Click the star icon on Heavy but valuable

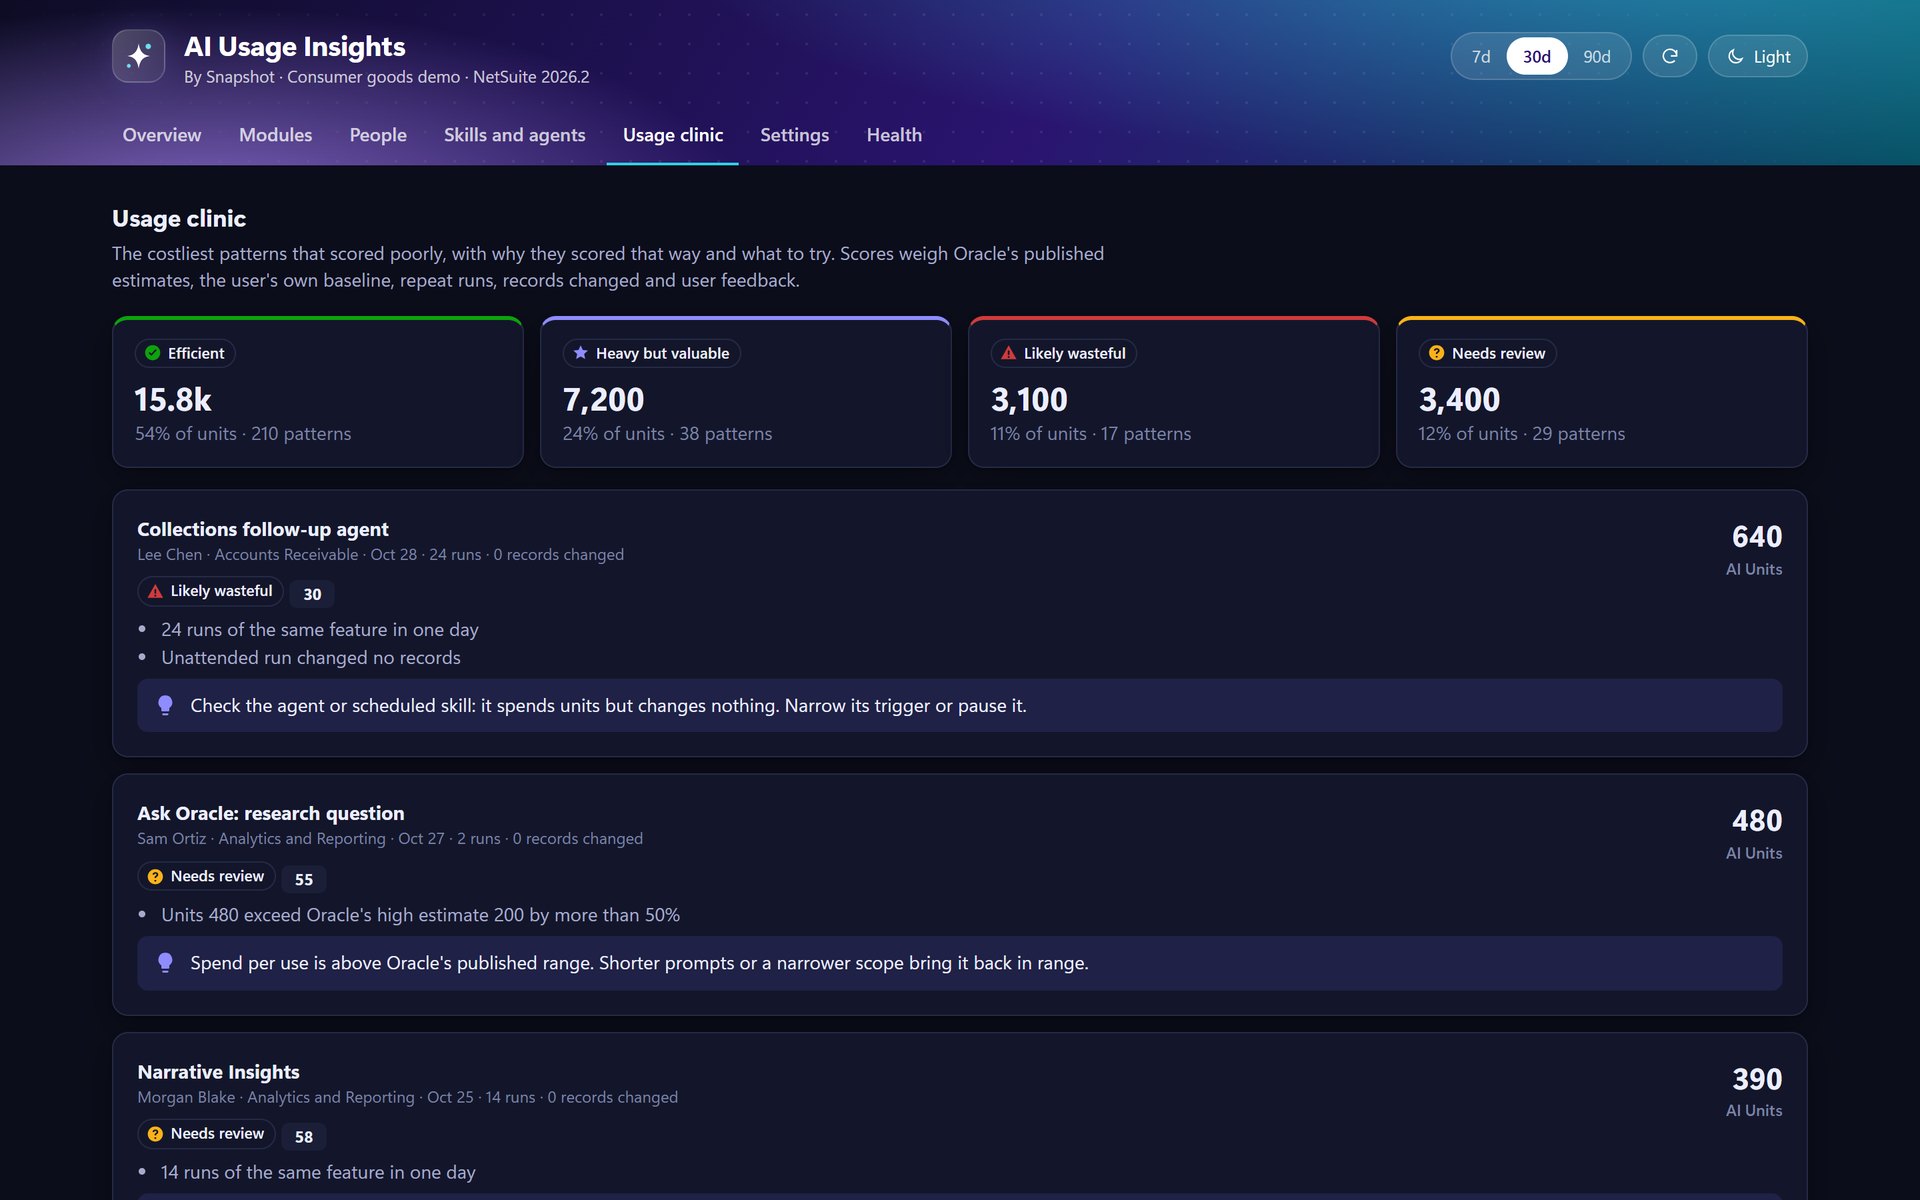[x=580, y=353]
